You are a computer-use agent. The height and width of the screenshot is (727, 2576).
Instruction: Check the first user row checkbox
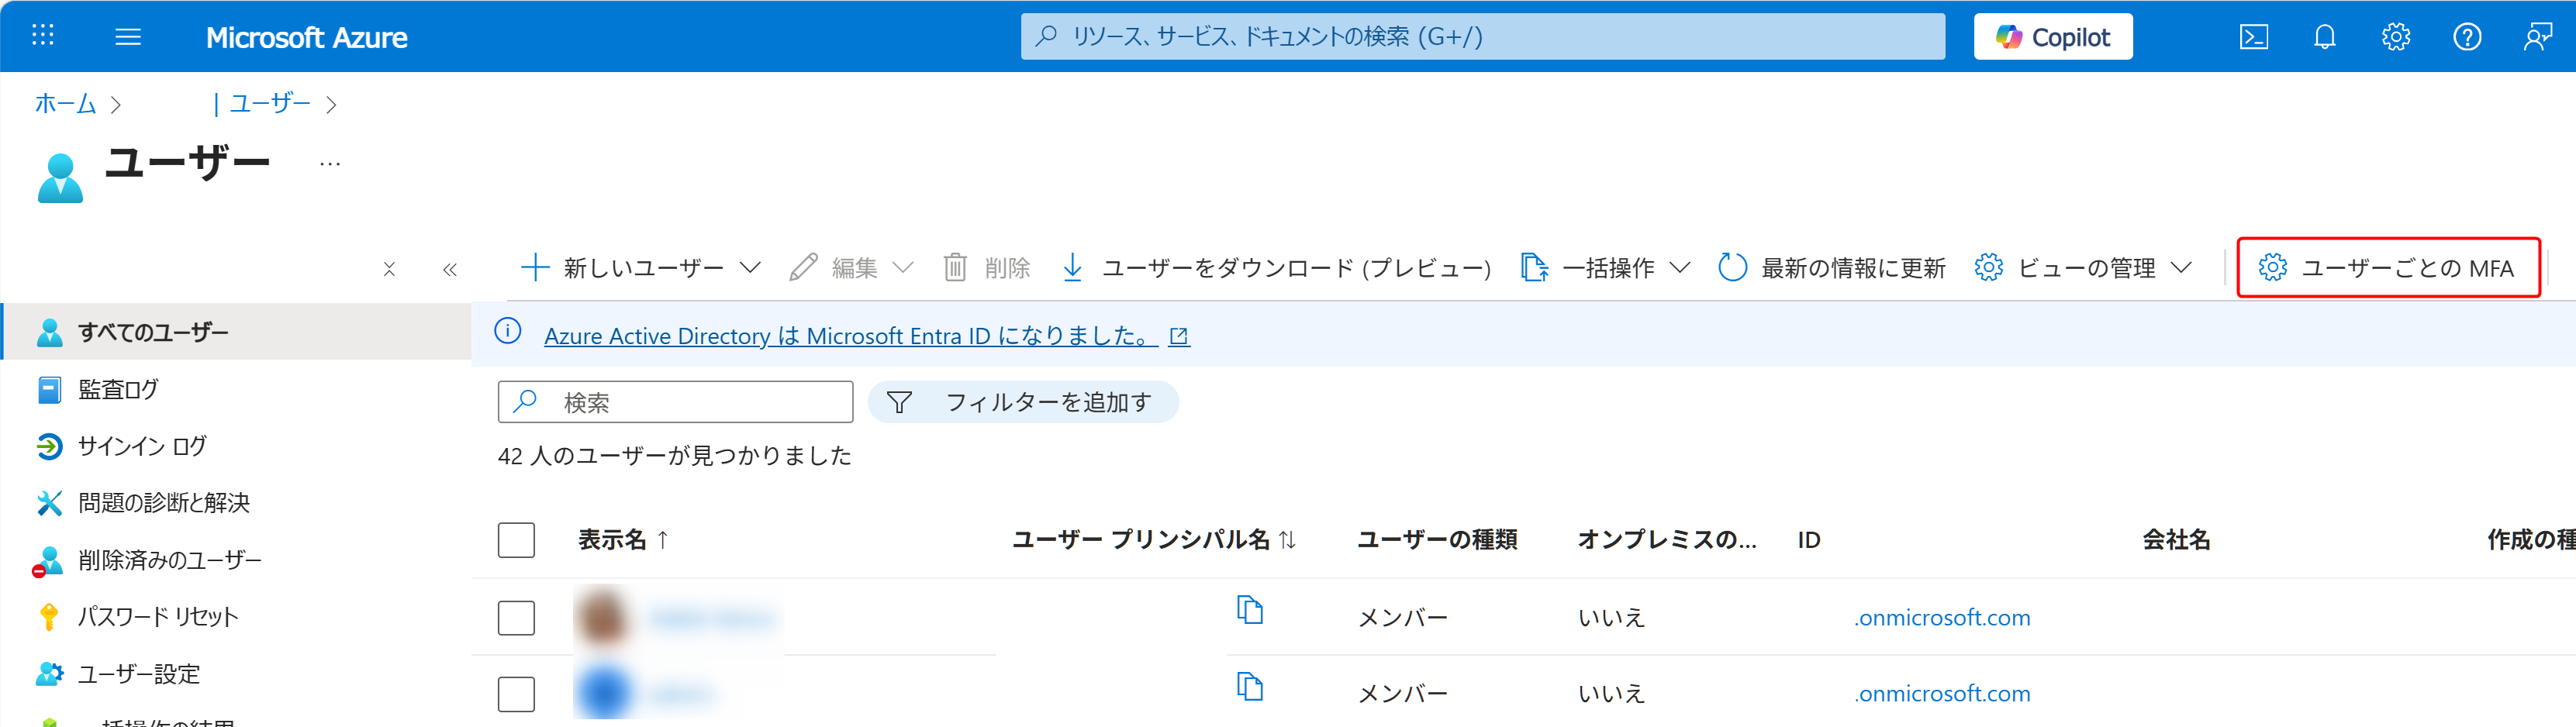click(516, 617)
